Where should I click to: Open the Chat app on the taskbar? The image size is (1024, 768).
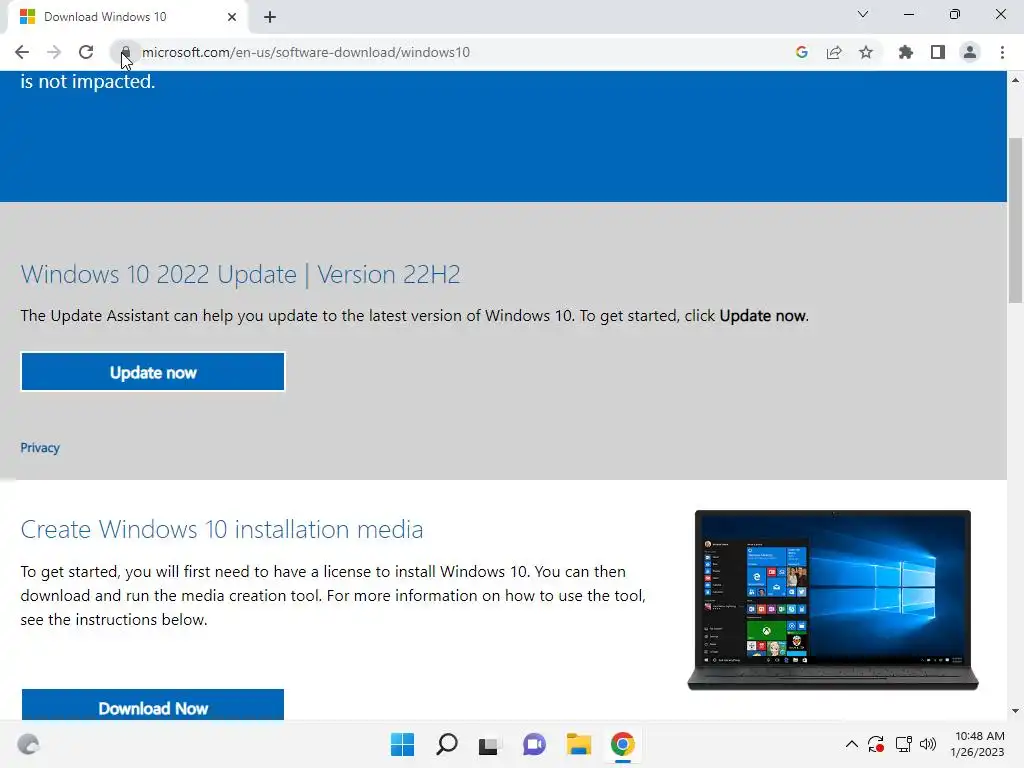[534, 744]
